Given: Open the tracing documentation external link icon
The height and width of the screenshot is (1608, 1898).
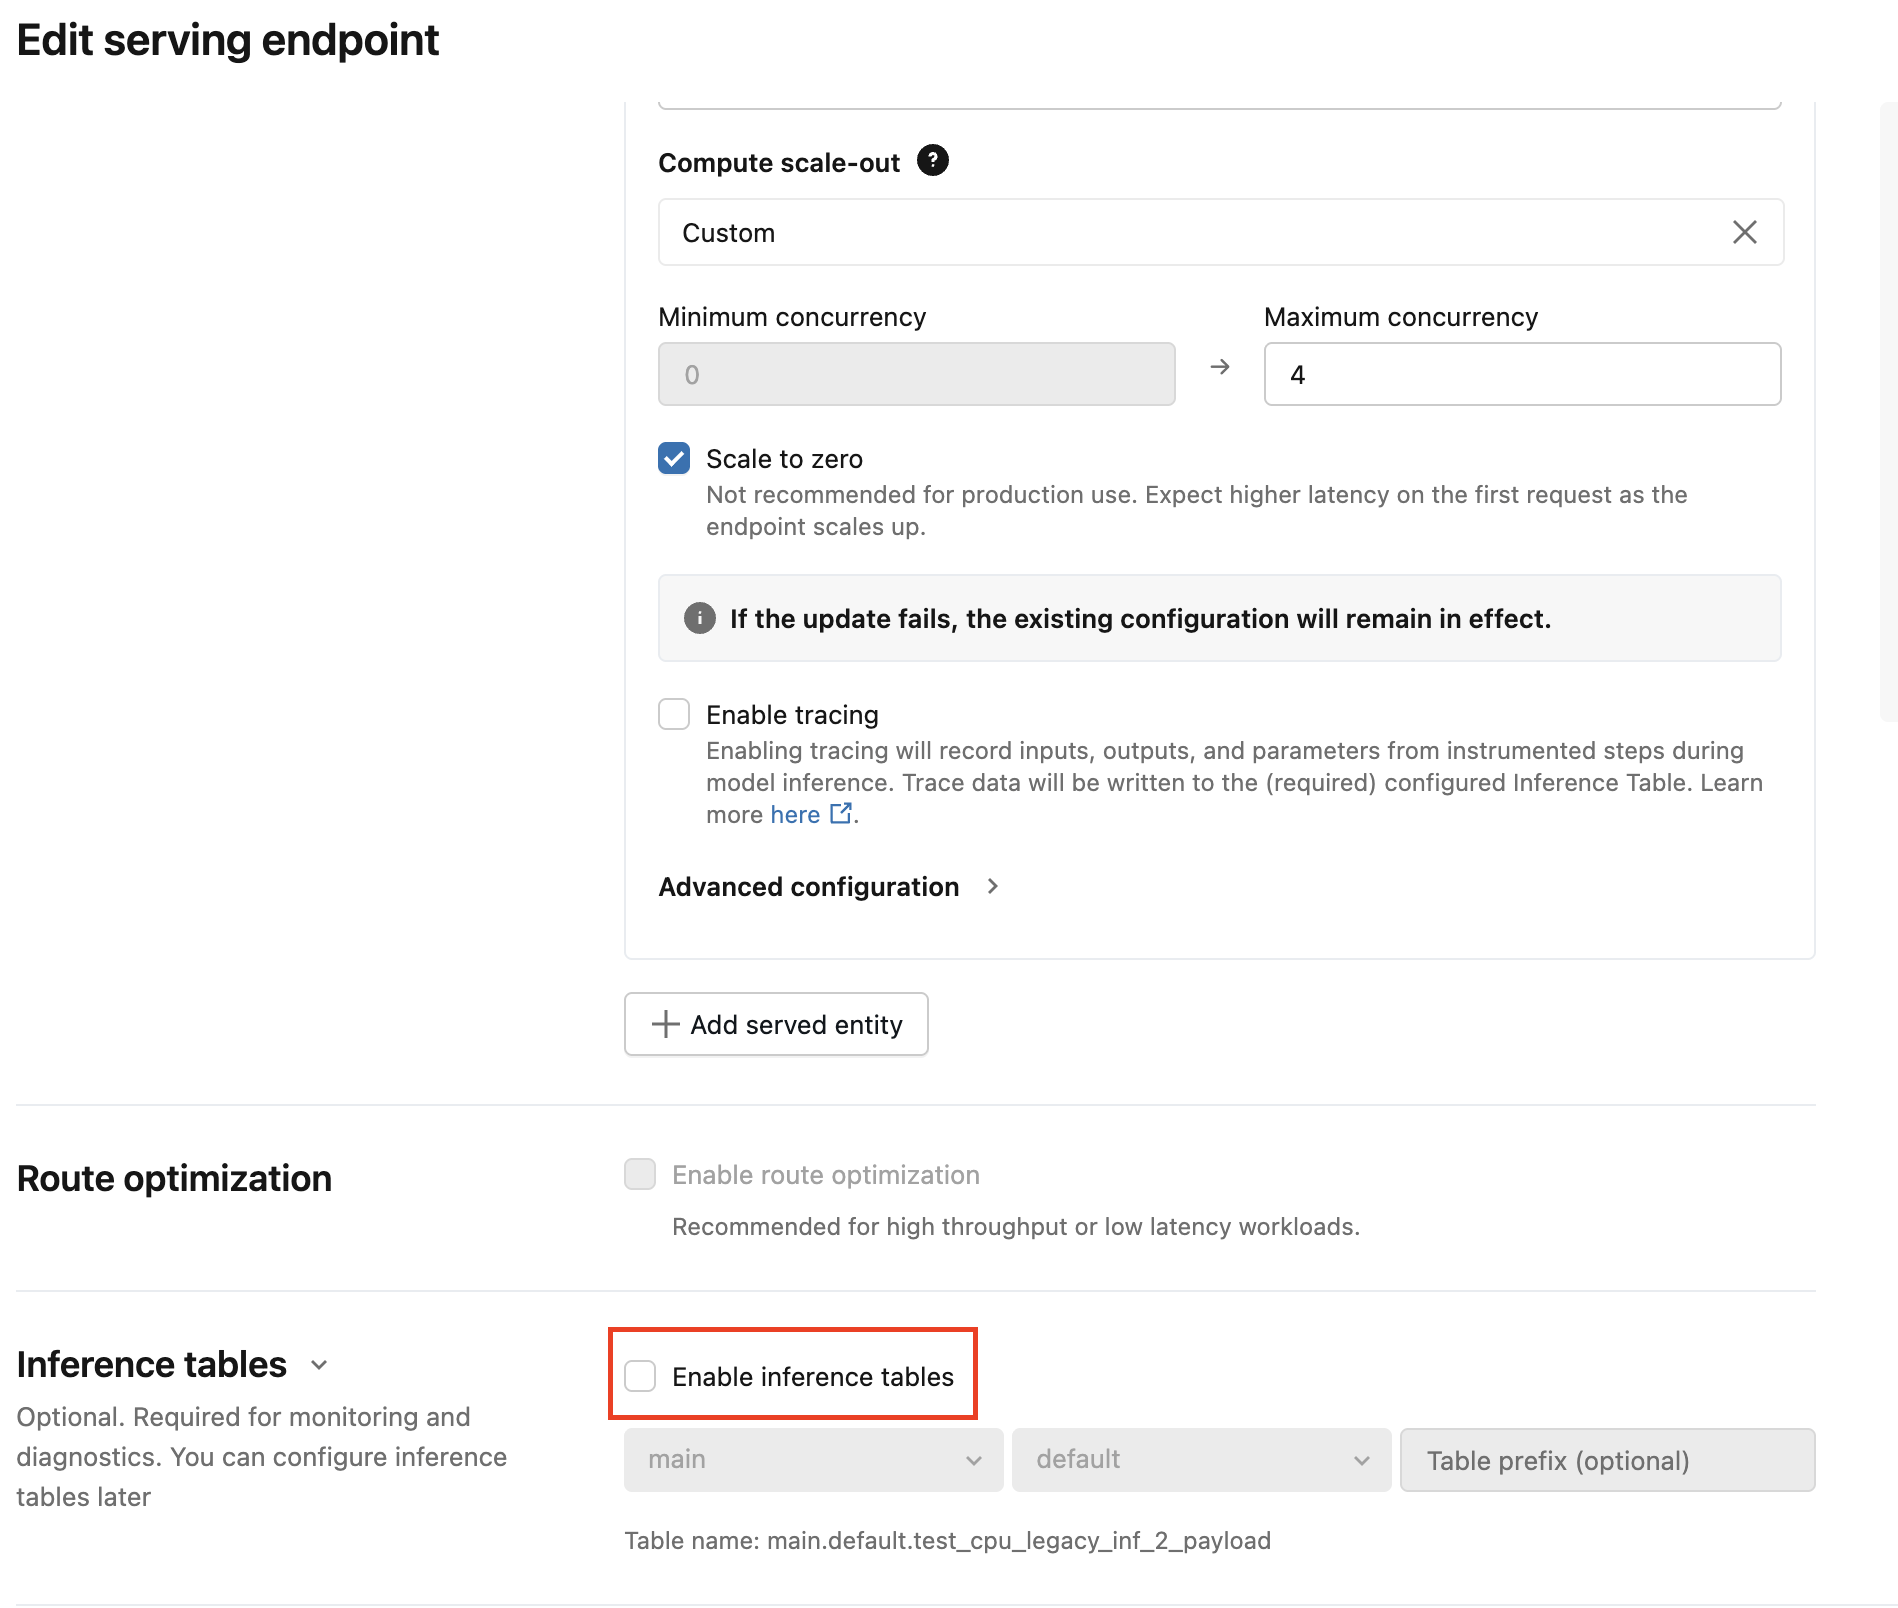Looking at the screenshot, I should pos(841,812).
